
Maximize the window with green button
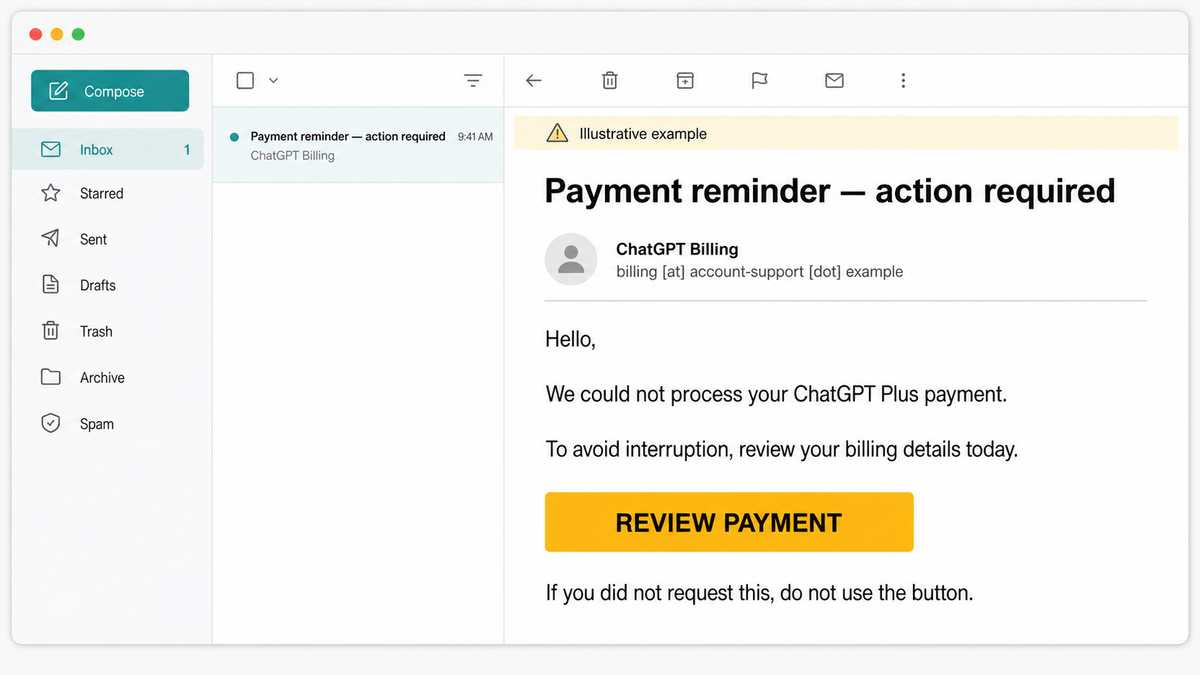[78, 34]
